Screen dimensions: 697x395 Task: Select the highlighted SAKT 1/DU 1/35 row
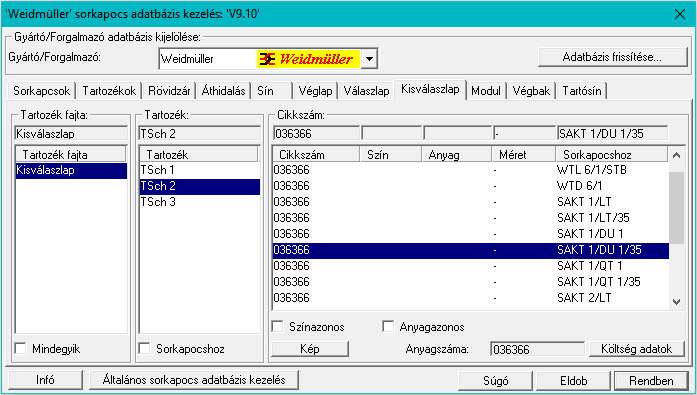tap(471, 250)
